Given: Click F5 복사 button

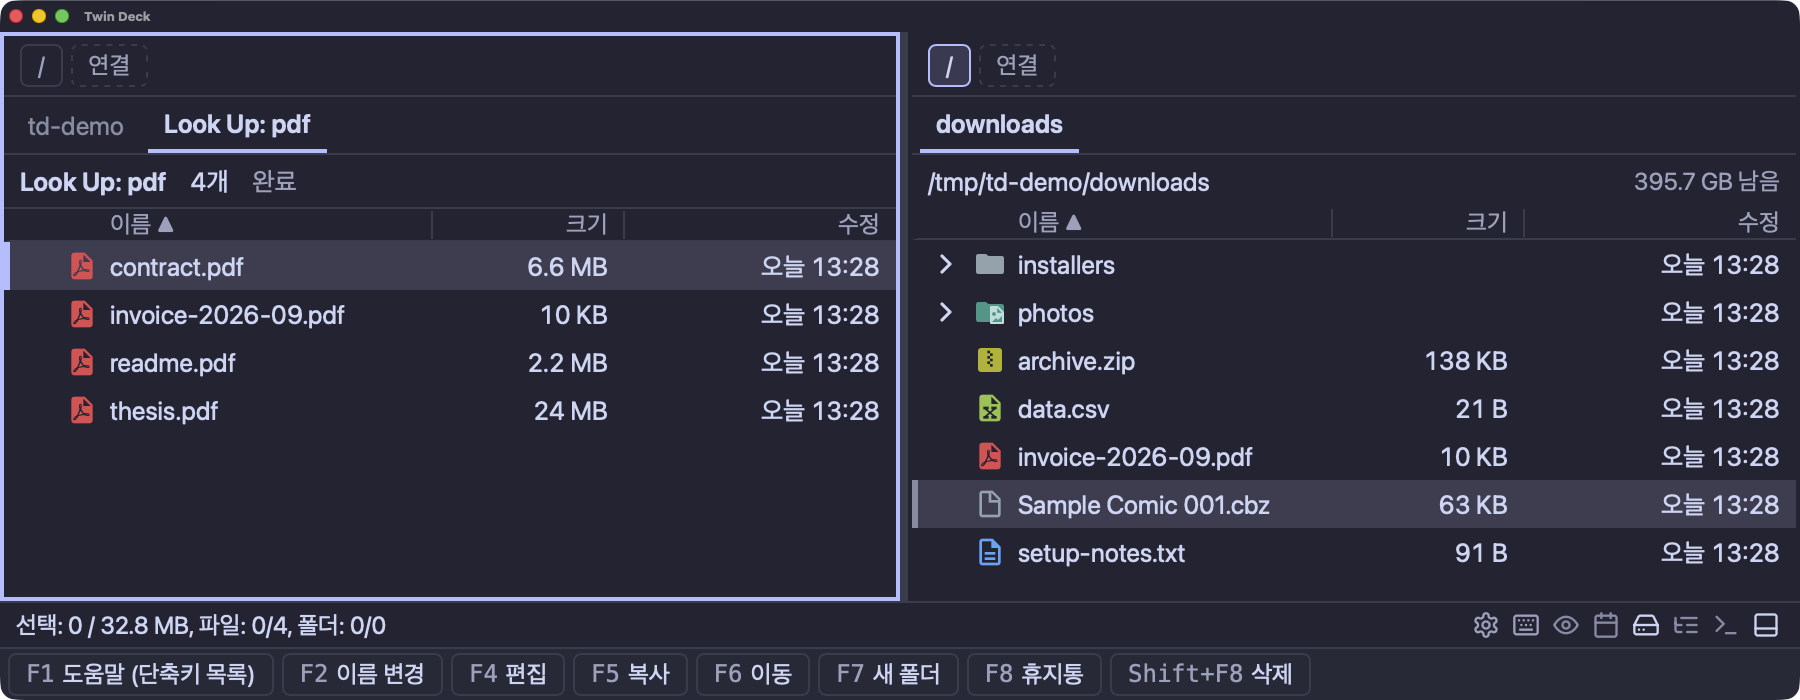Looking at the screenshot, I should [x=630, y=674].
